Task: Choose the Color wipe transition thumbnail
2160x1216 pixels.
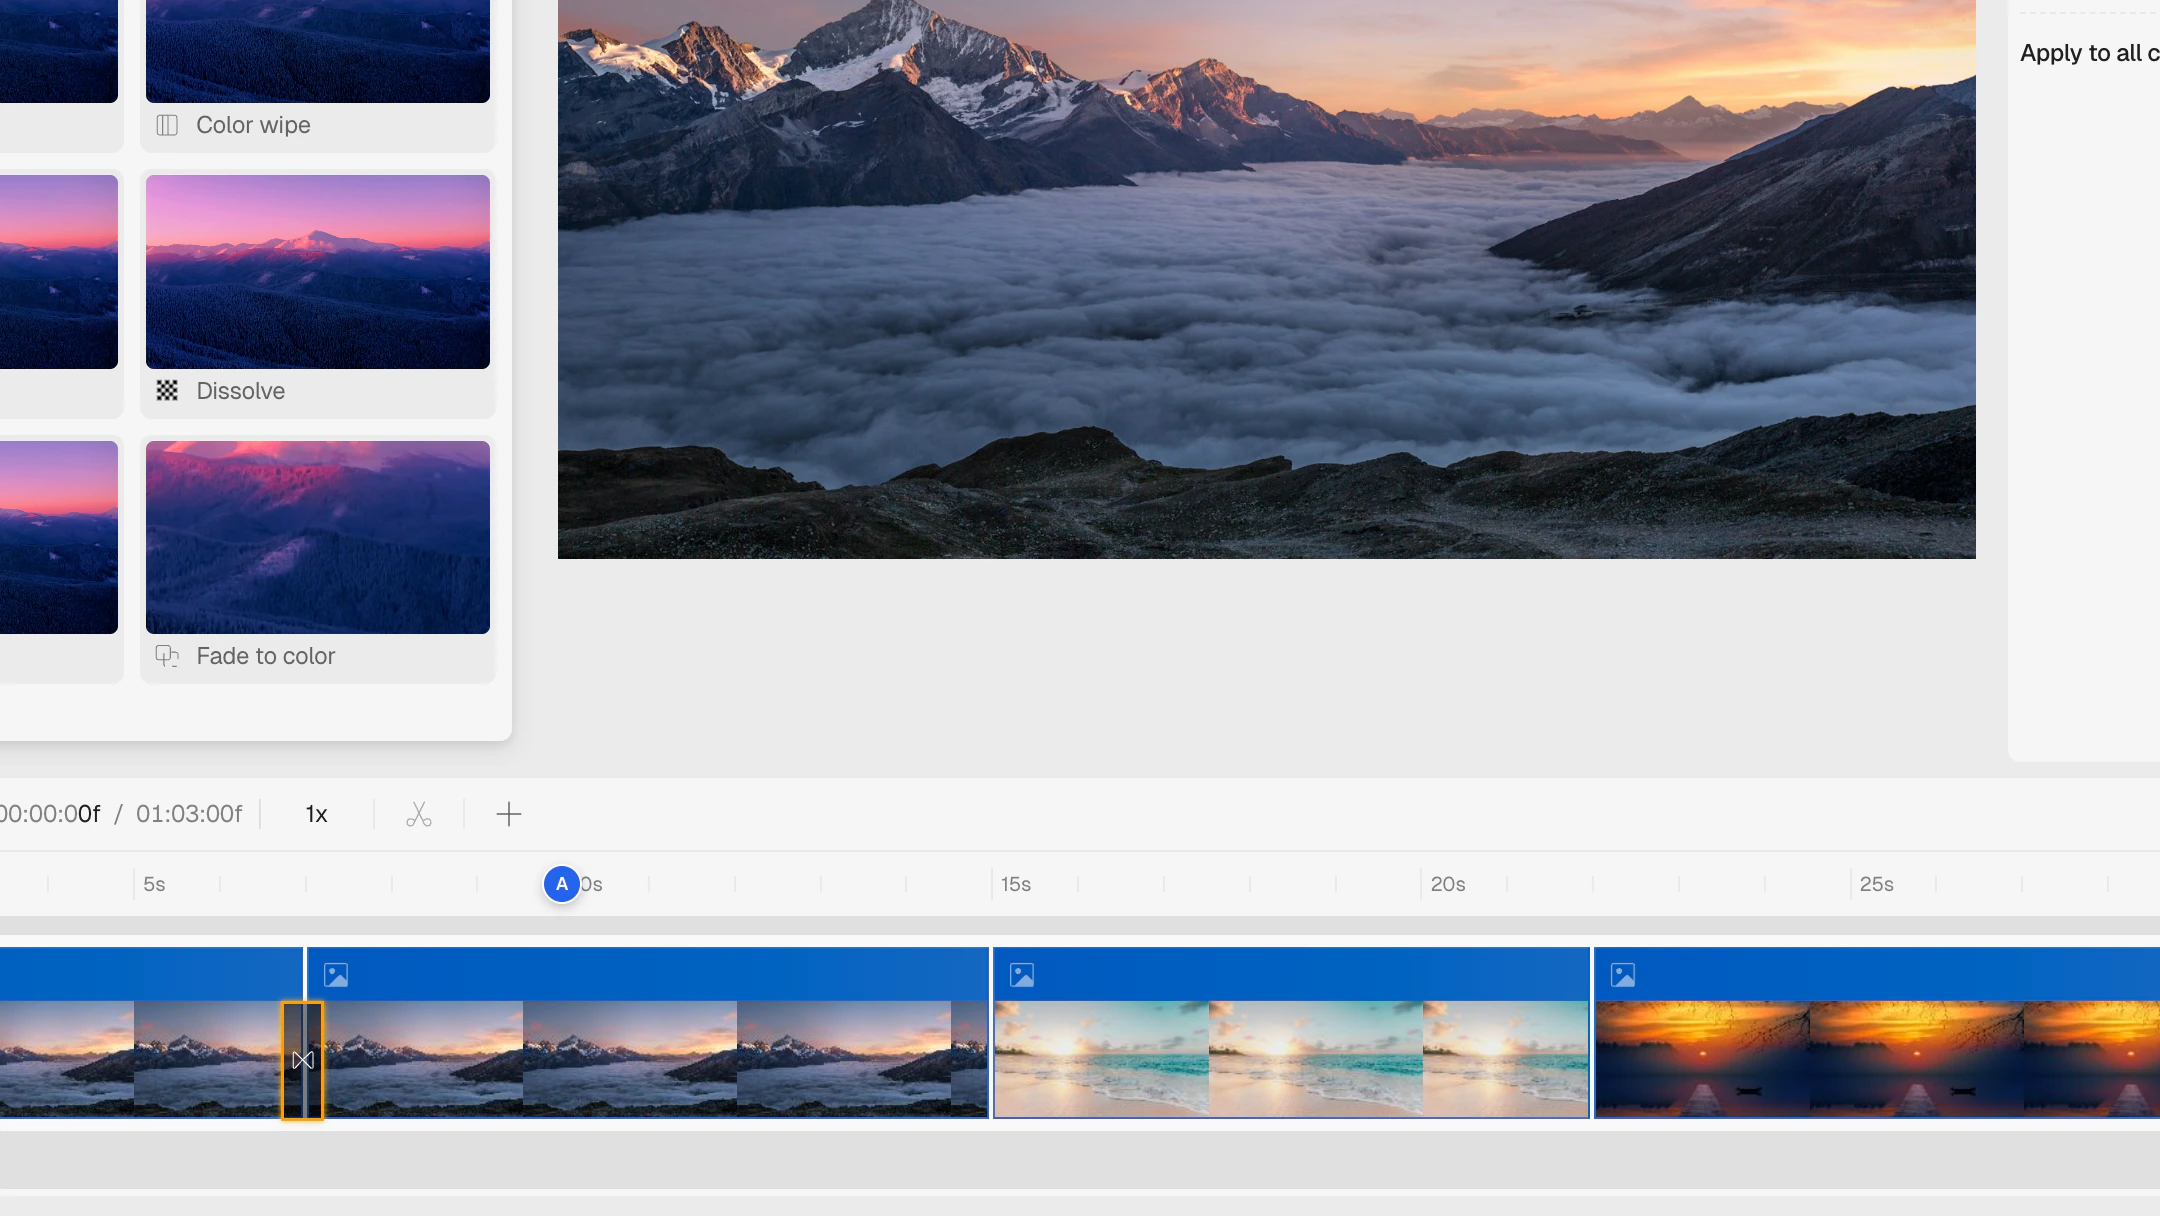Action: click(318, 50)
